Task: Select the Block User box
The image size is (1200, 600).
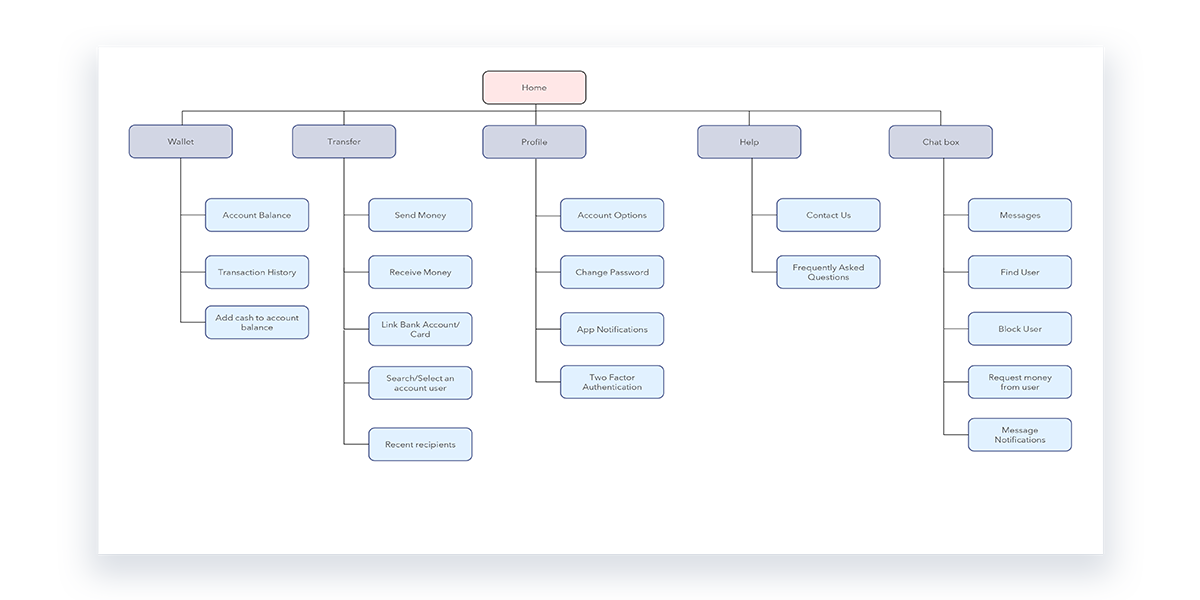Action: click(x=1020, y=328)
